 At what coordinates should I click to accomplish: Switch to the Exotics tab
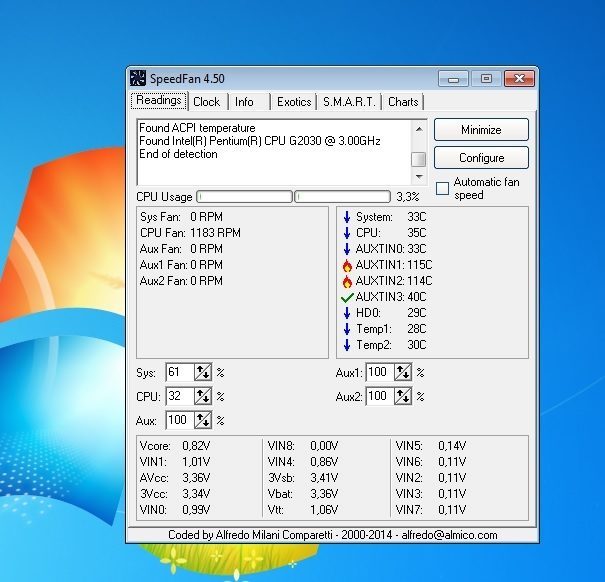coord(294,102)
